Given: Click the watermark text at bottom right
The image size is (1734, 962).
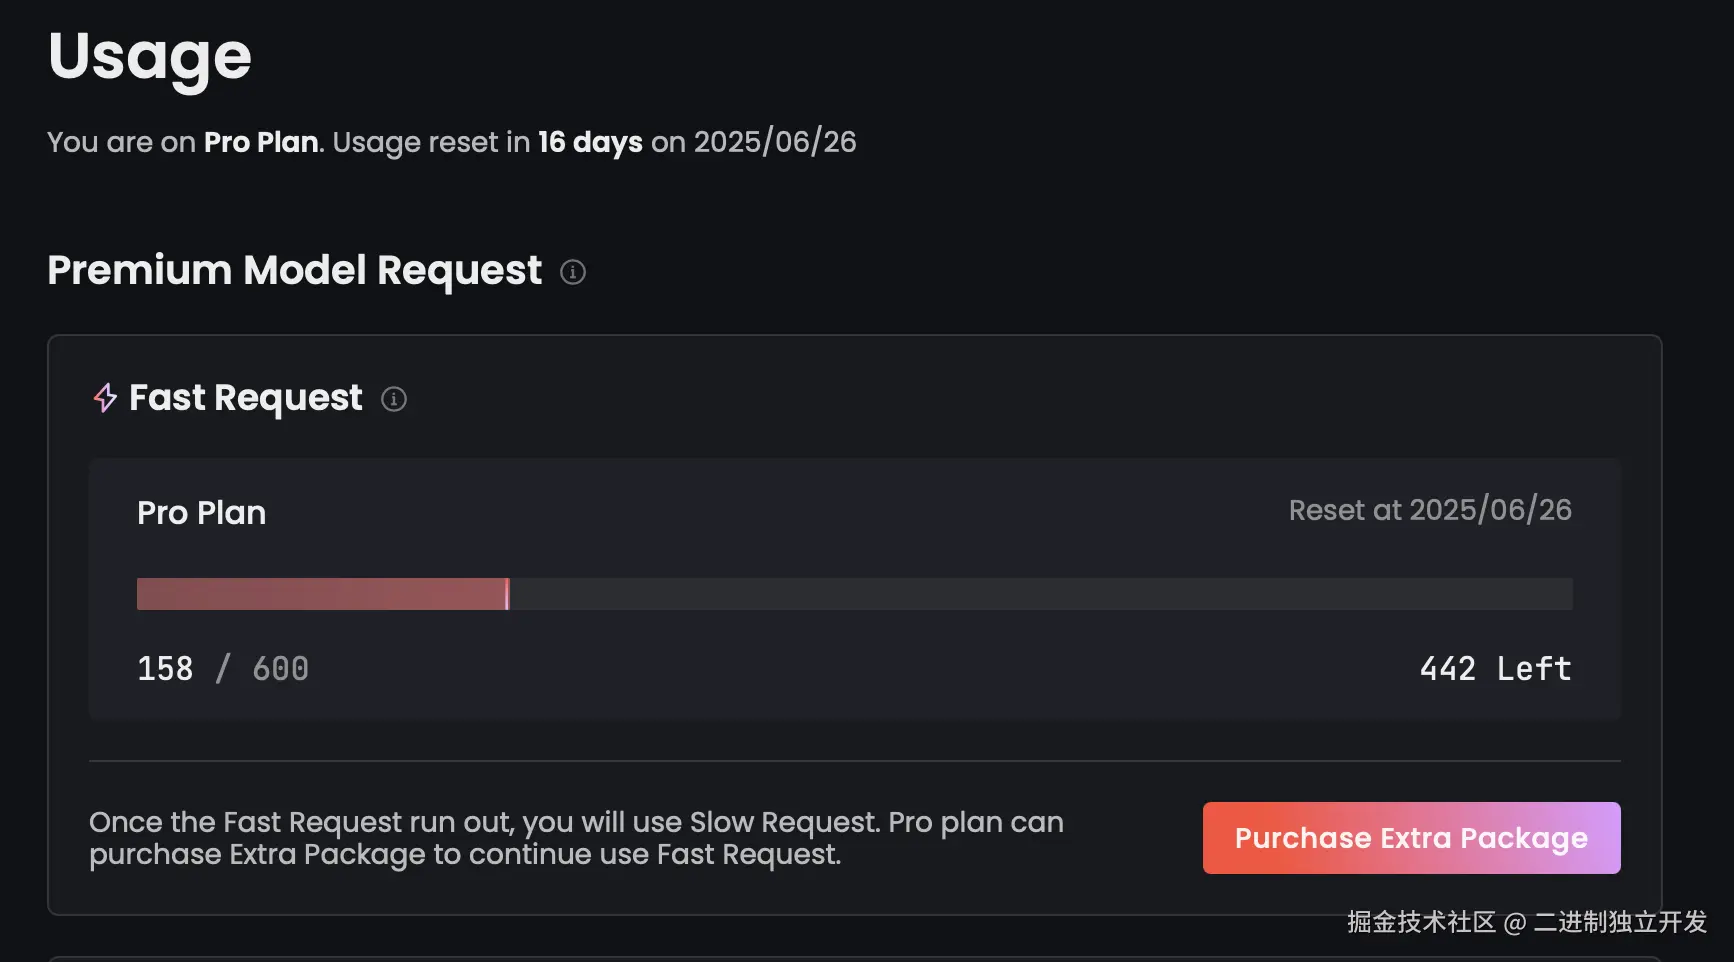Looking at the screenshot, I should [x=1527, y=922].
